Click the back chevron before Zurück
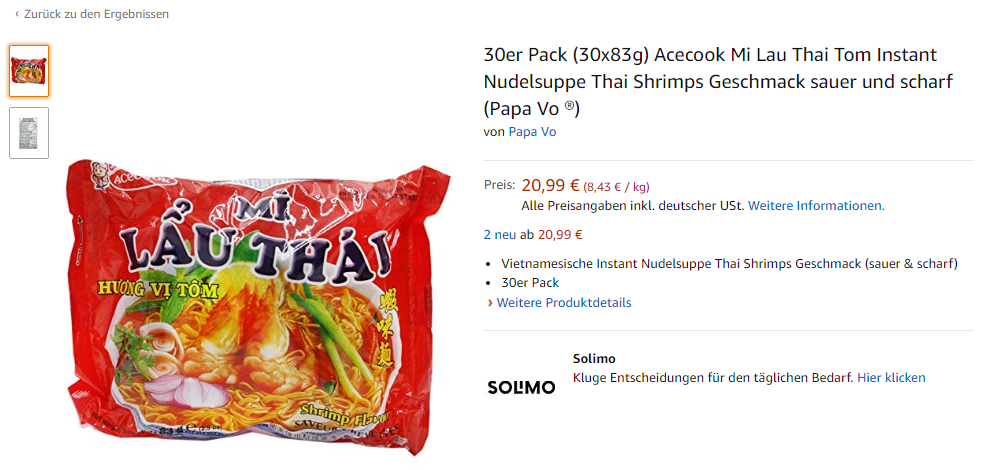 tap(17, 14)
